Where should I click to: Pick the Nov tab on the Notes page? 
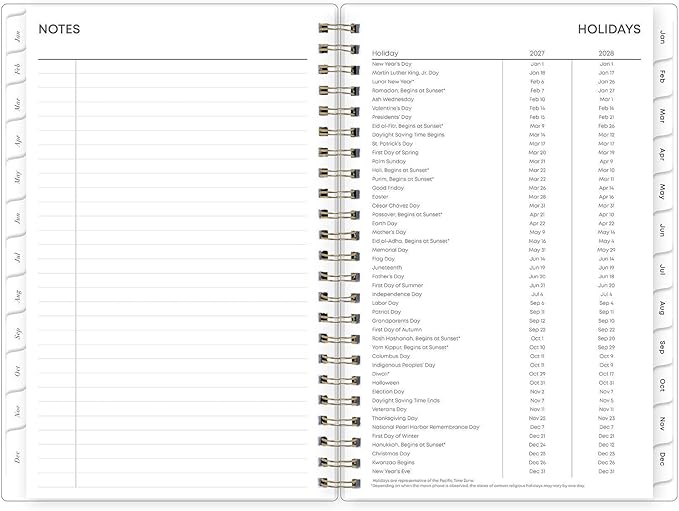[x=17, y=411]
